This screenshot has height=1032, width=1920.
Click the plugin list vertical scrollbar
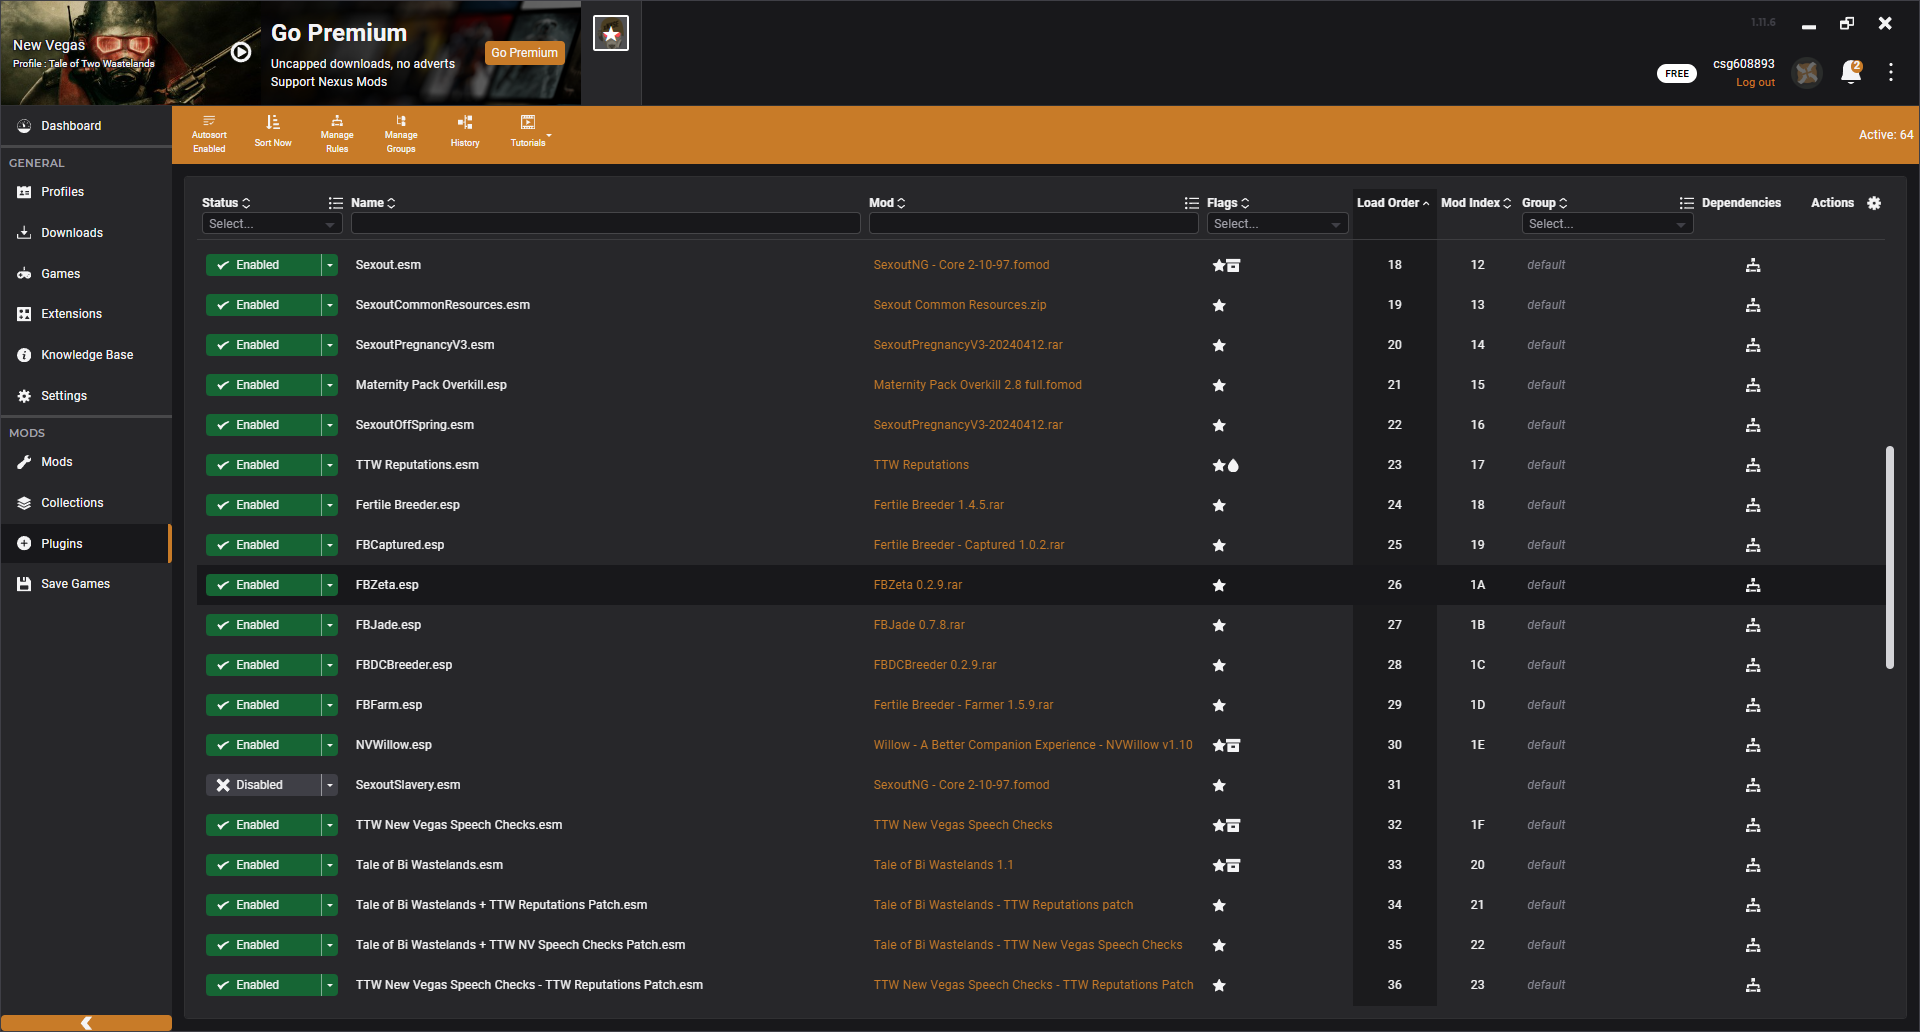coord(1890,557)
